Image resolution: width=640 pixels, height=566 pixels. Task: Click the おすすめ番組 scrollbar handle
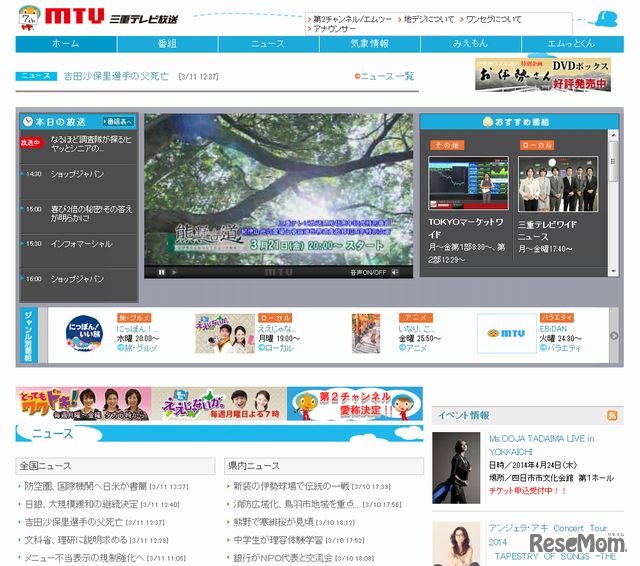[613, 161]
